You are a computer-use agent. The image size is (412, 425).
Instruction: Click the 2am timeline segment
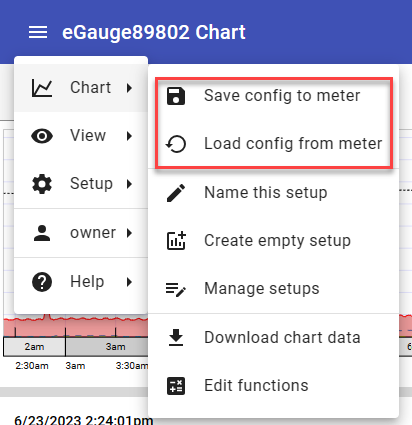pyautogui.click(x=34, y=347)
